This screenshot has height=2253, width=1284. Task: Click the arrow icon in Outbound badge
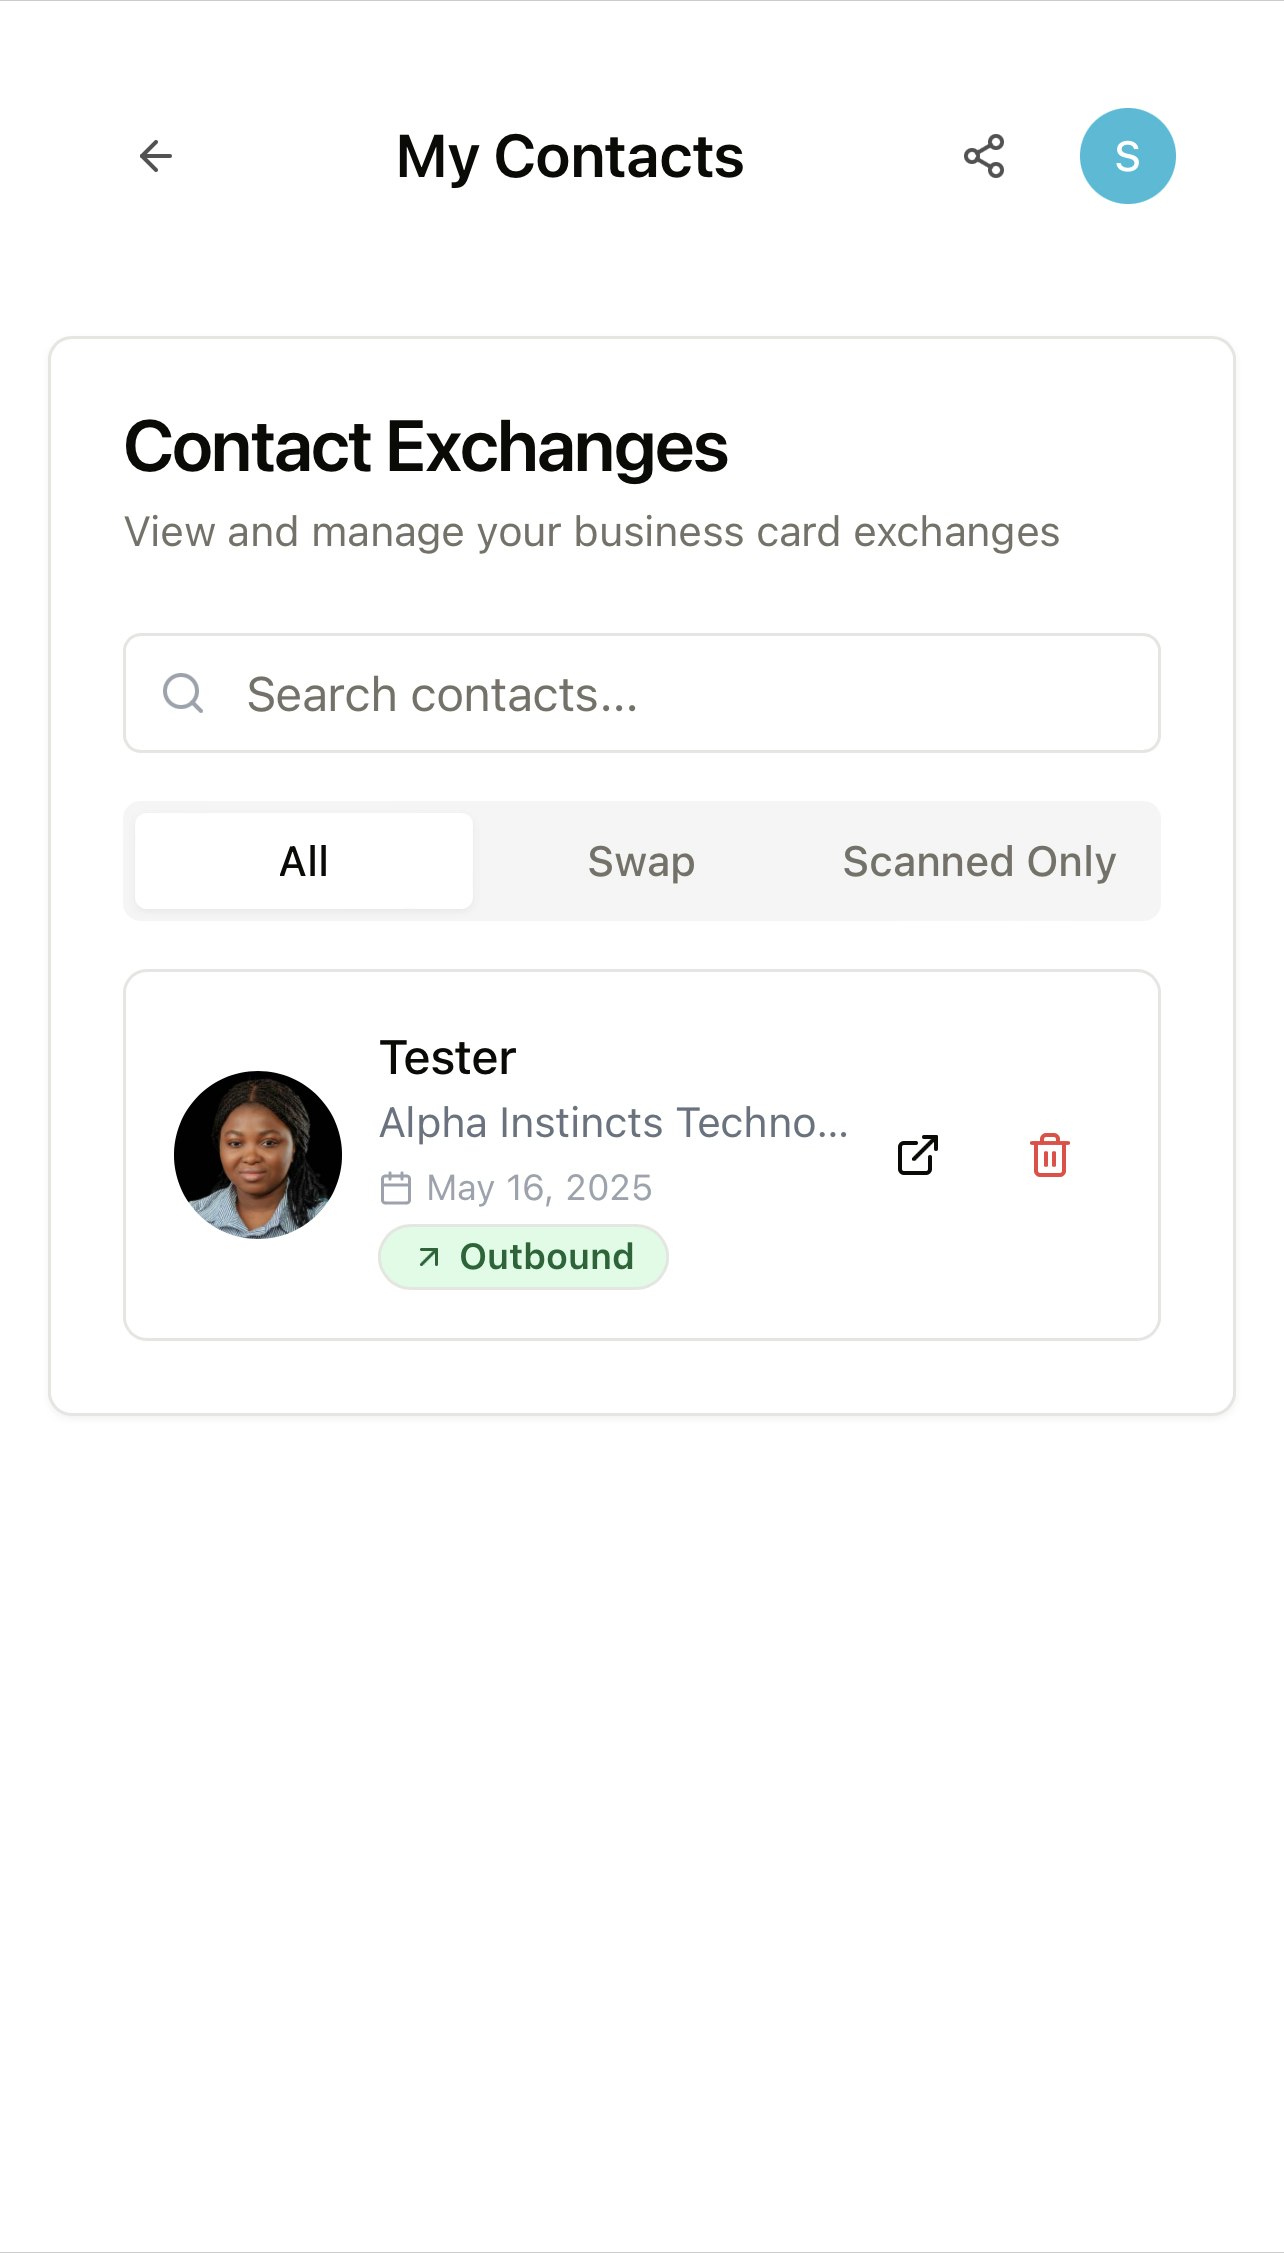[429, 1257]
